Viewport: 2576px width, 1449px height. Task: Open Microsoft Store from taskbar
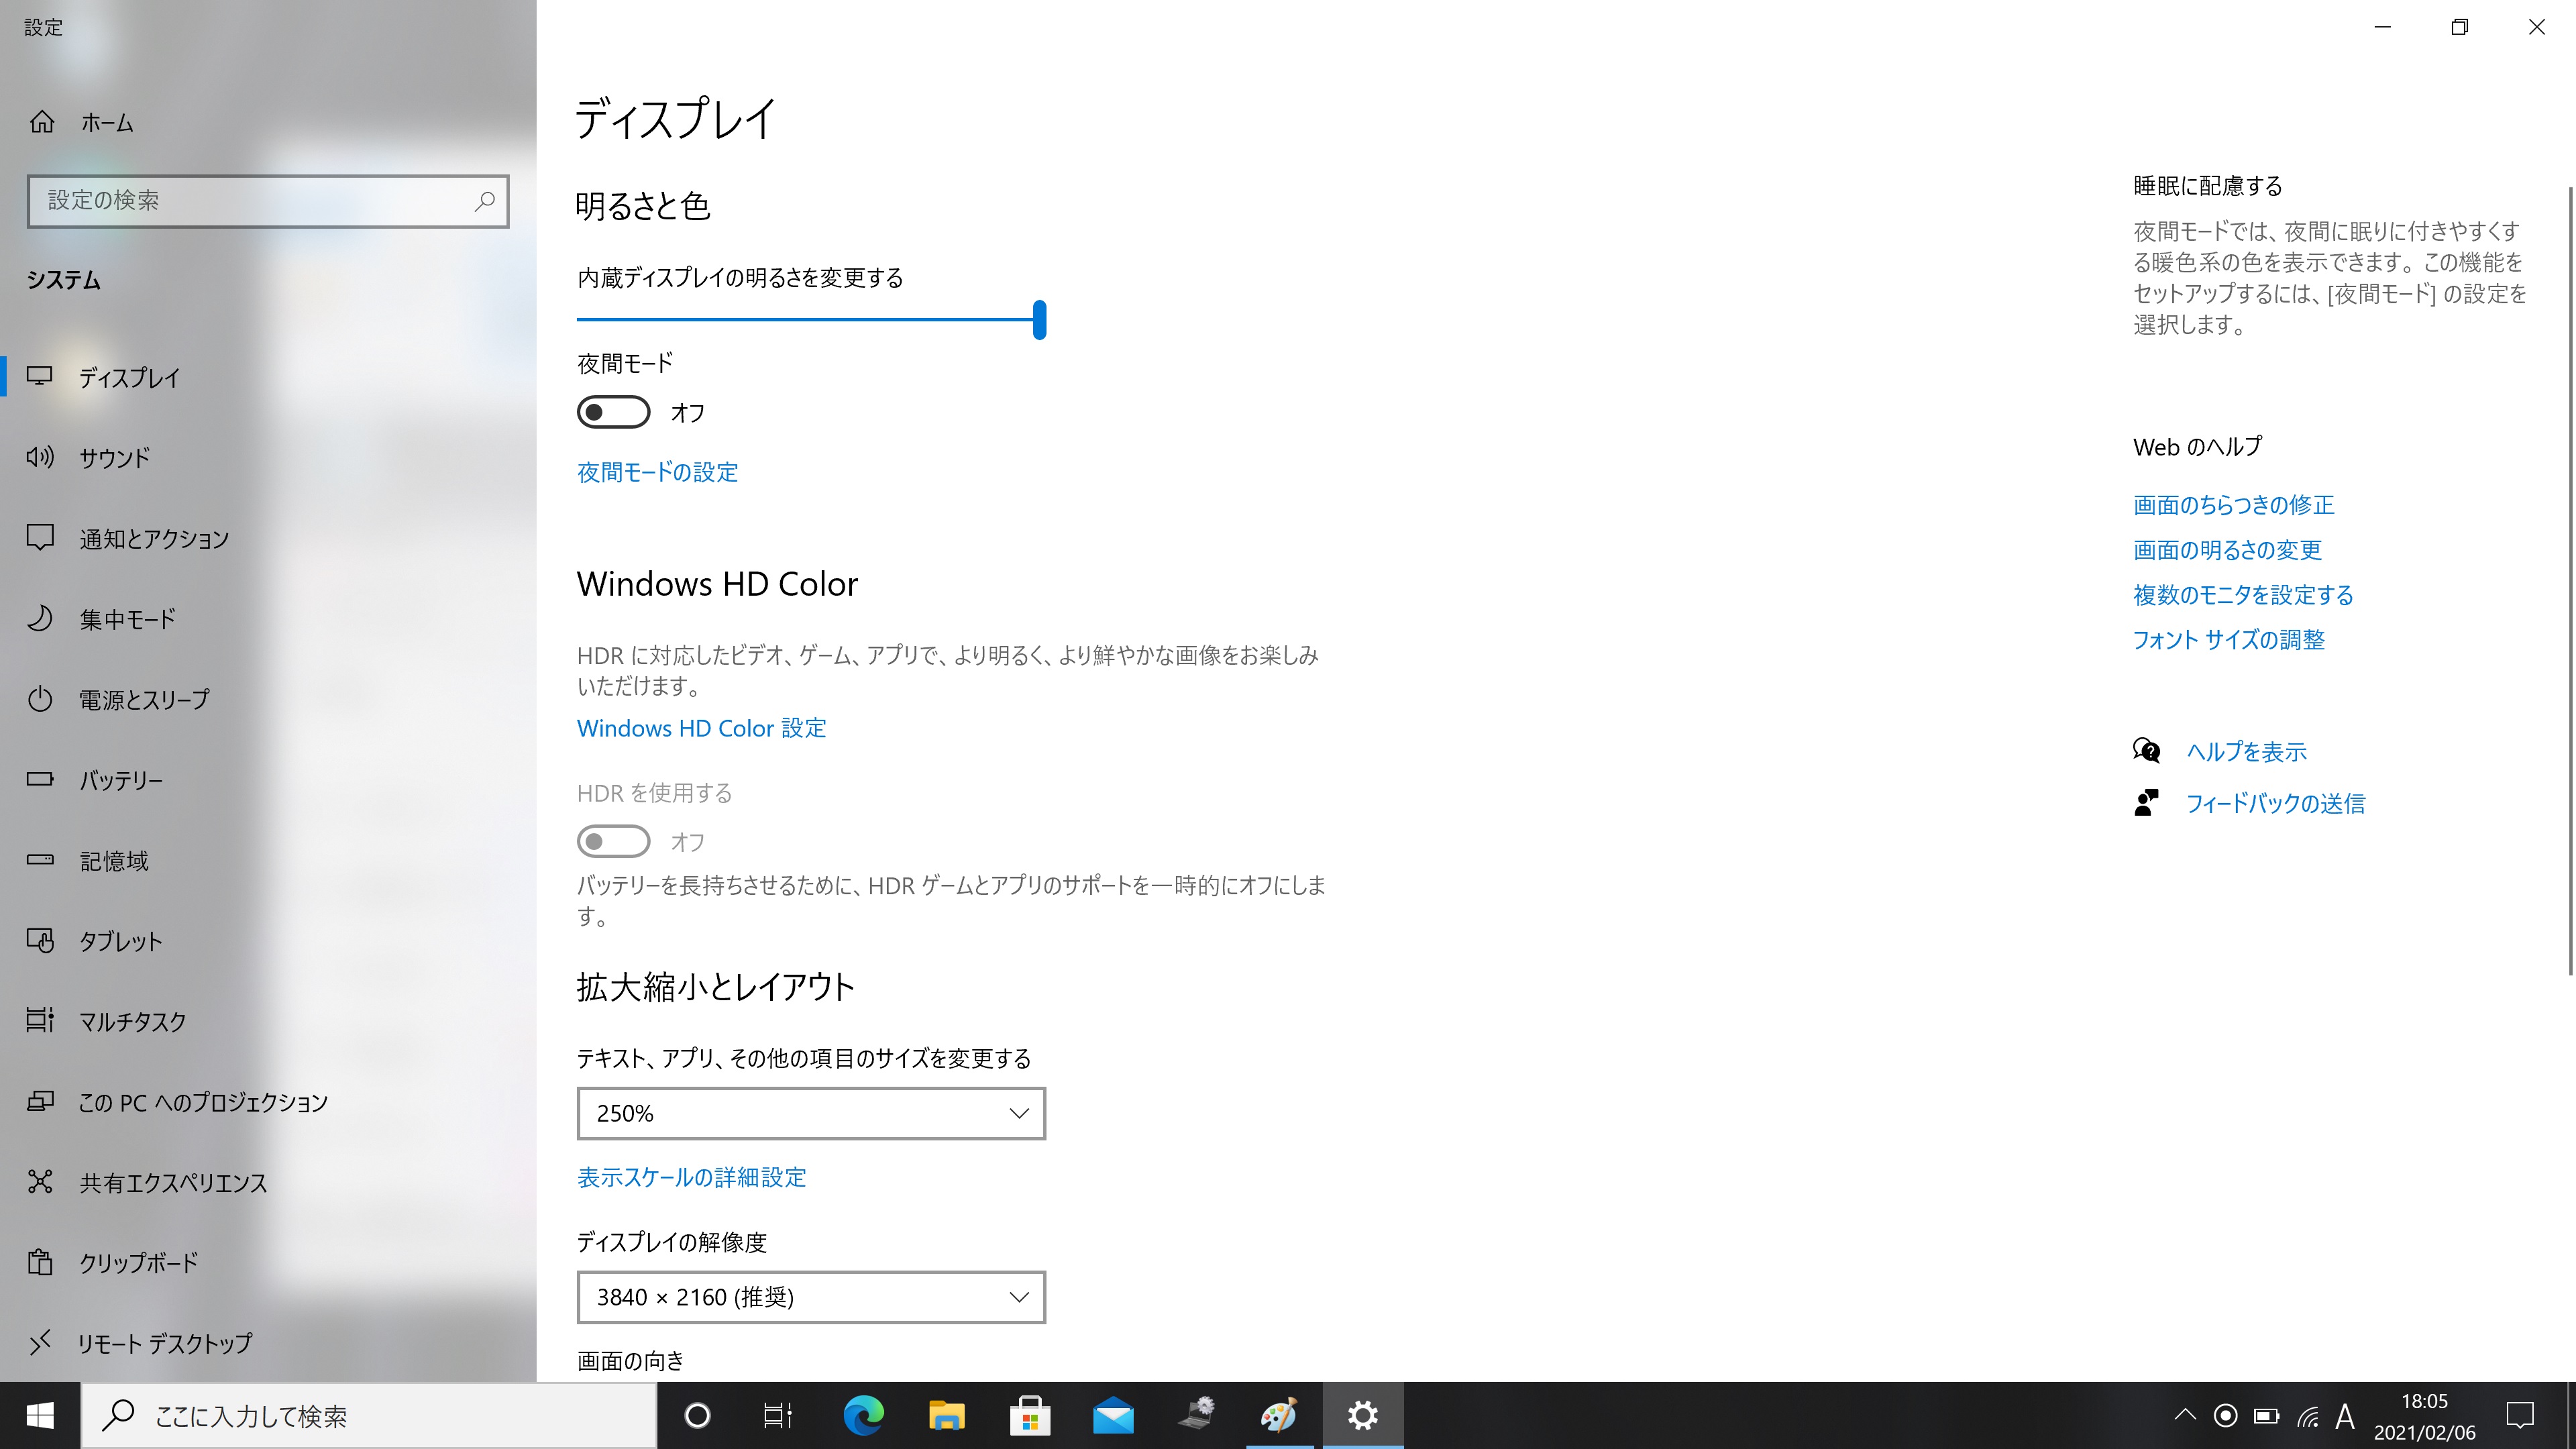pyautogui.click(x=1030, y=1415)
